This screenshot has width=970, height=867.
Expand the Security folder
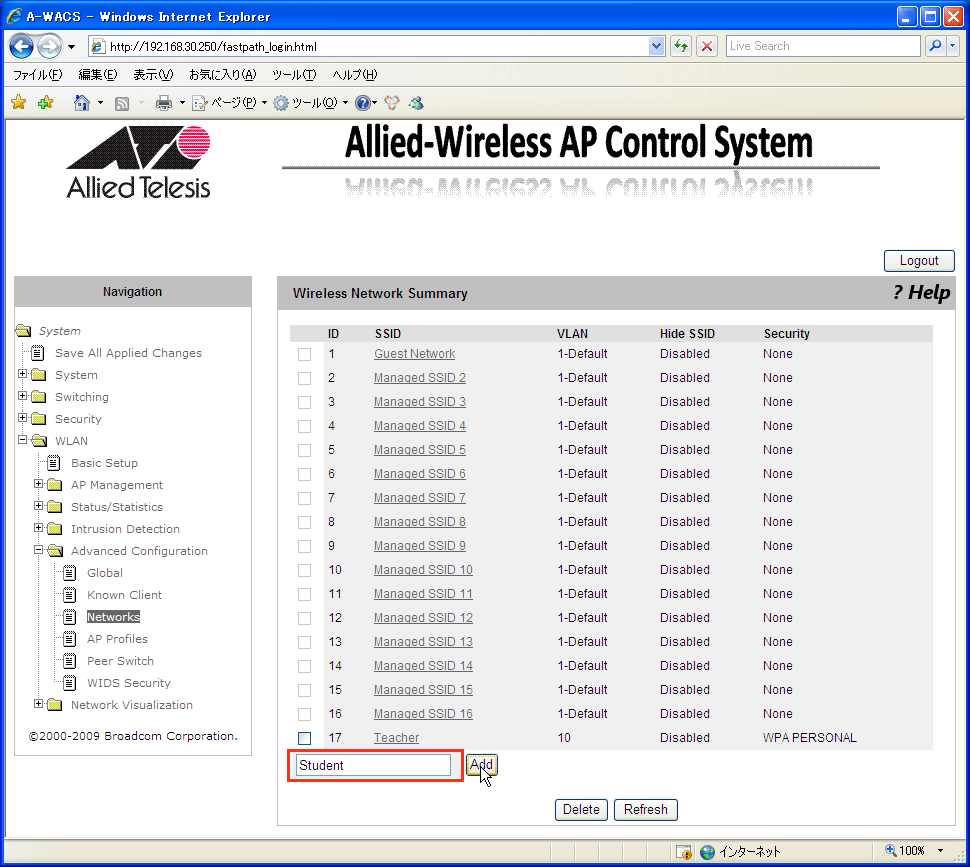click(x=22, y=417)
